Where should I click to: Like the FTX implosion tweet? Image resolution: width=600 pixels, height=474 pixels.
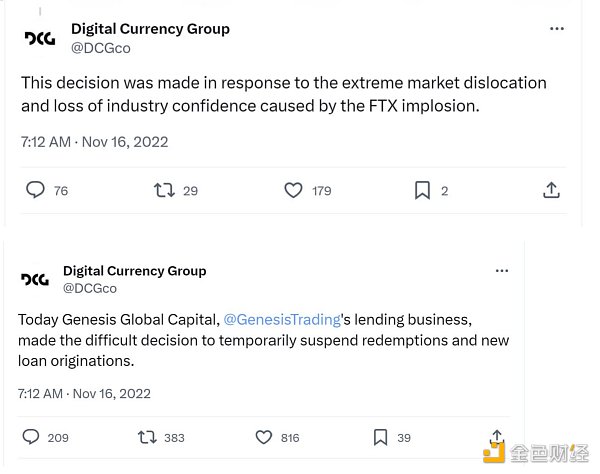coord(294,190)
